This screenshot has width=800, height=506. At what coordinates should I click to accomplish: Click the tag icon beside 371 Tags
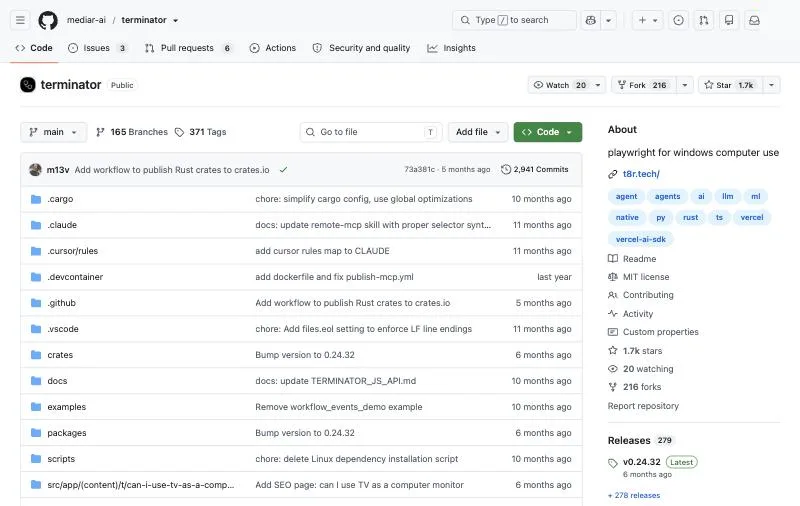pyautogui.click(x=179, y=132)
